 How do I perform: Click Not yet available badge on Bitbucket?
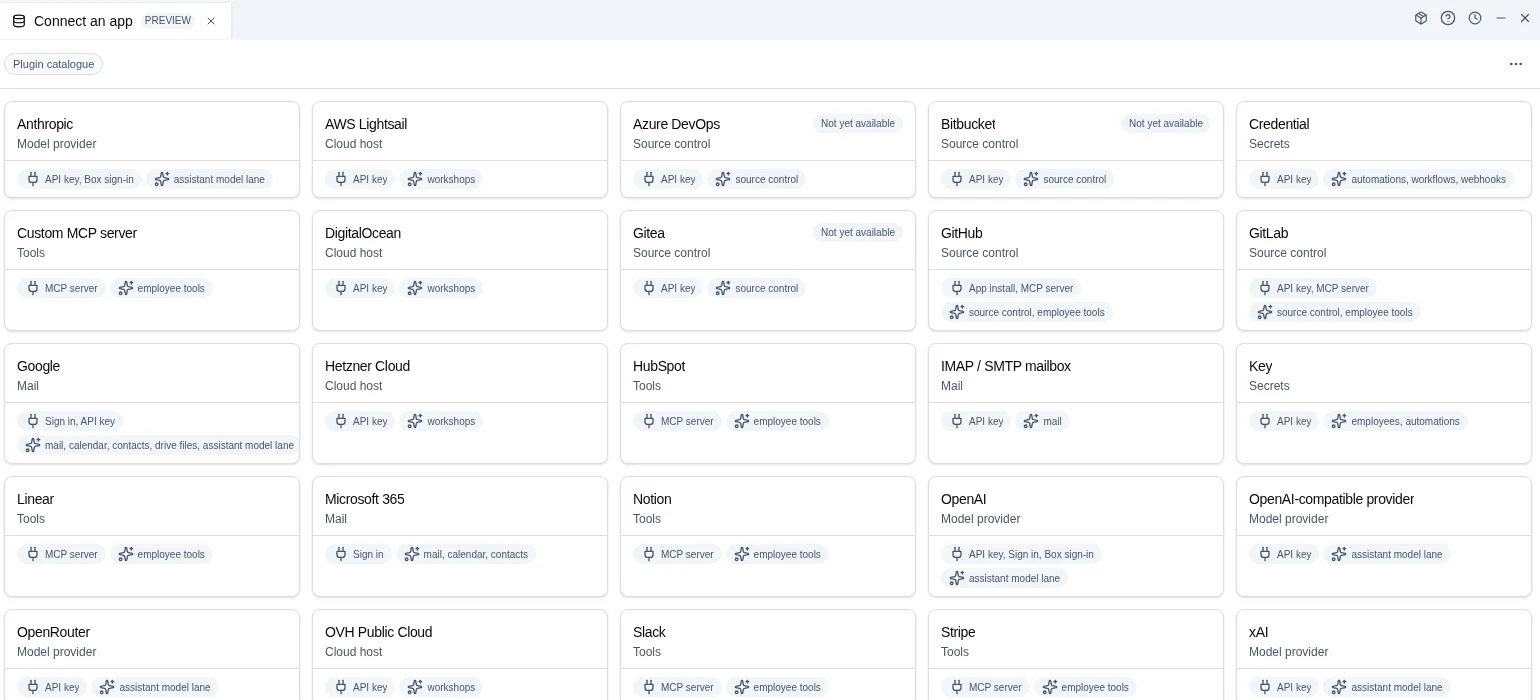pyautogui.click(x=1166, y=123)
